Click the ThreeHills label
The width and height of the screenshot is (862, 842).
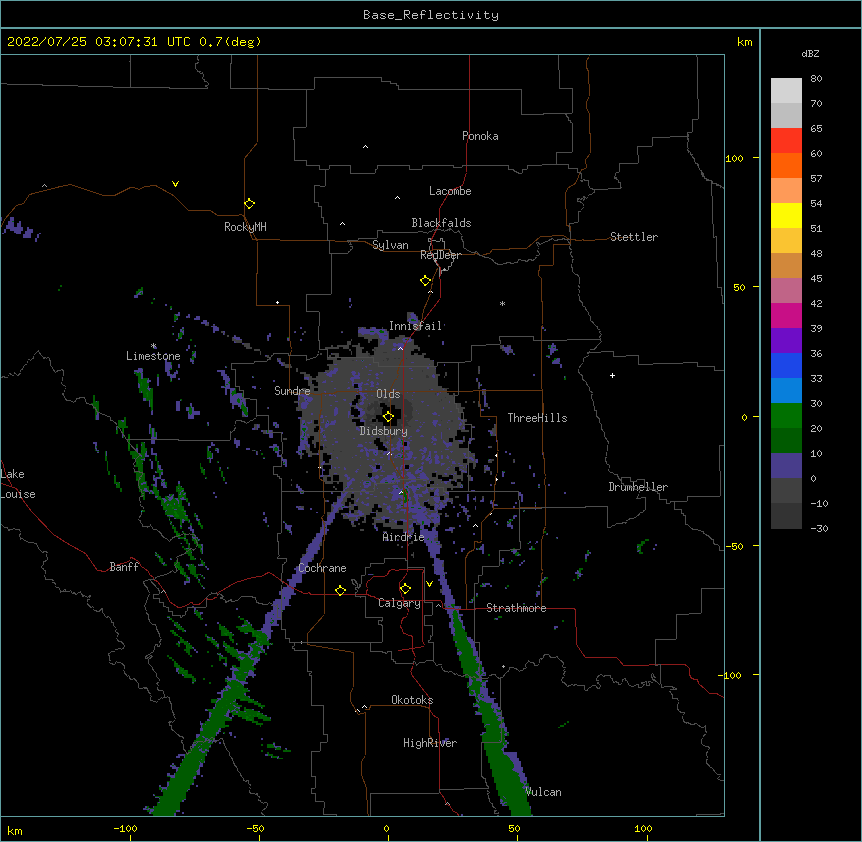537,418
